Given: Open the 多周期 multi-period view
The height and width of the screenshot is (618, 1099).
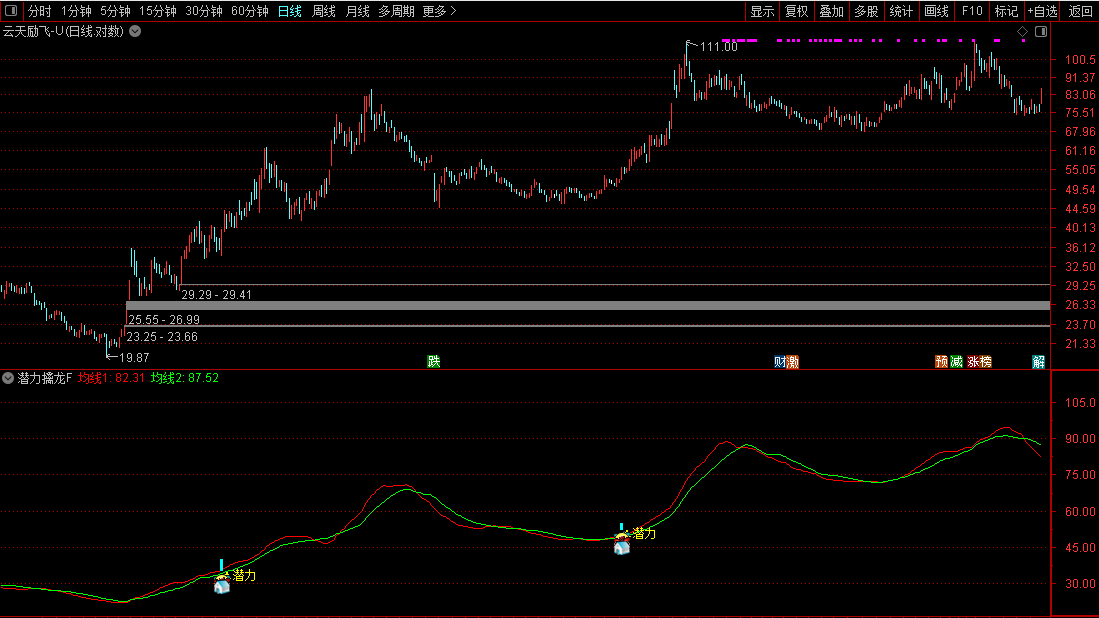Looking at the screenshot, I should (397, 11).
